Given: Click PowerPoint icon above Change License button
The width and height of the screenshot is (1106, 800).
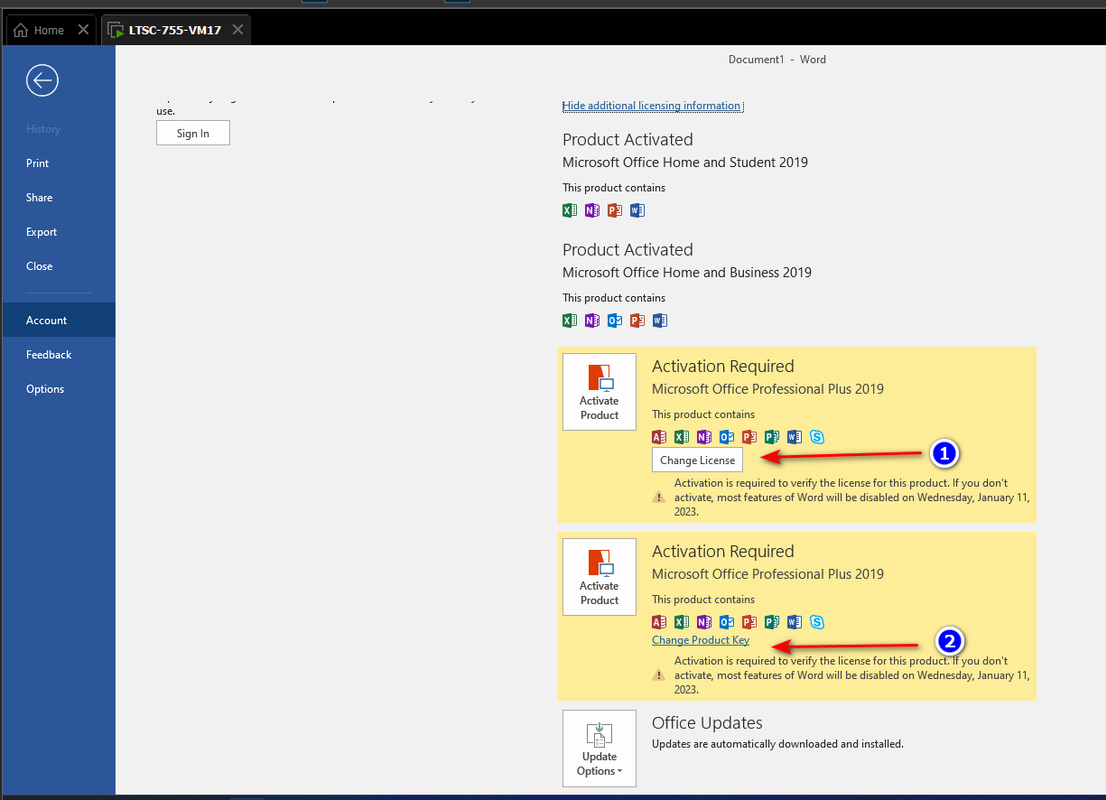Looking at the screenshot, I should (x=749, y=437).
